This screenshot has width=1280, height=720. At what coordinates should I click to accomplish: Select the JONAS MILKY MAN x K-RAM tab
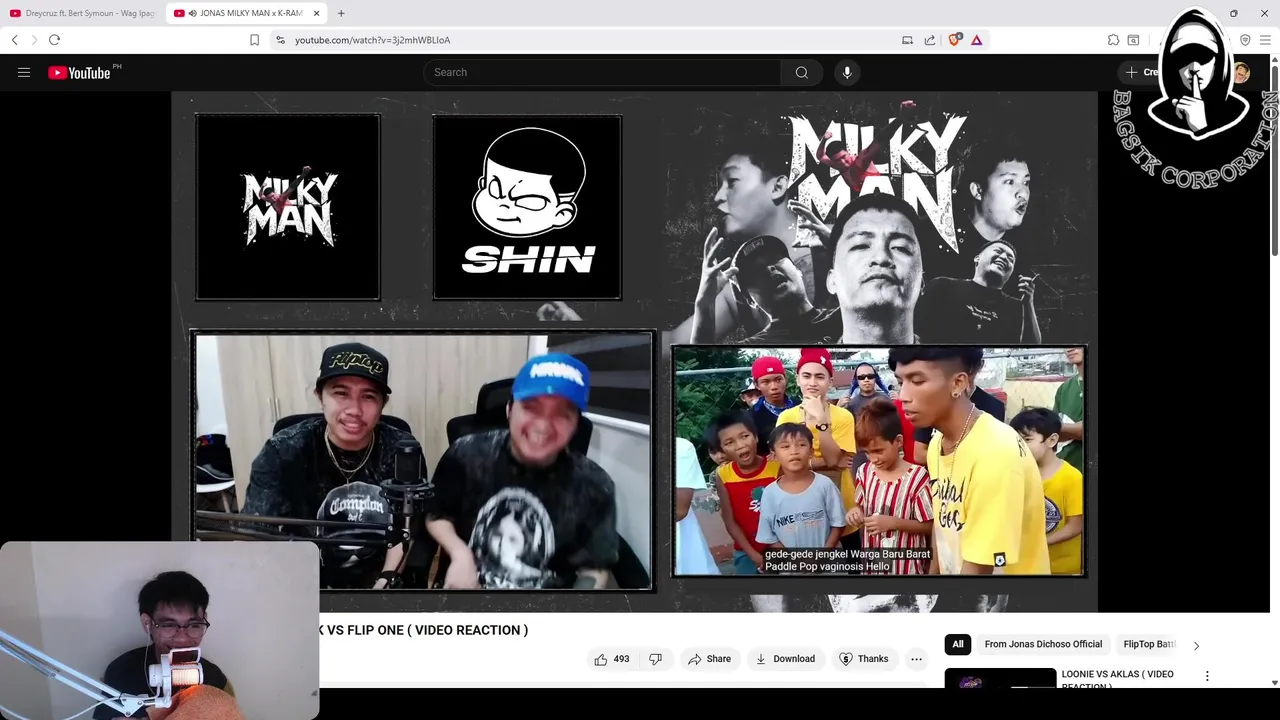[x=246, y=13]
